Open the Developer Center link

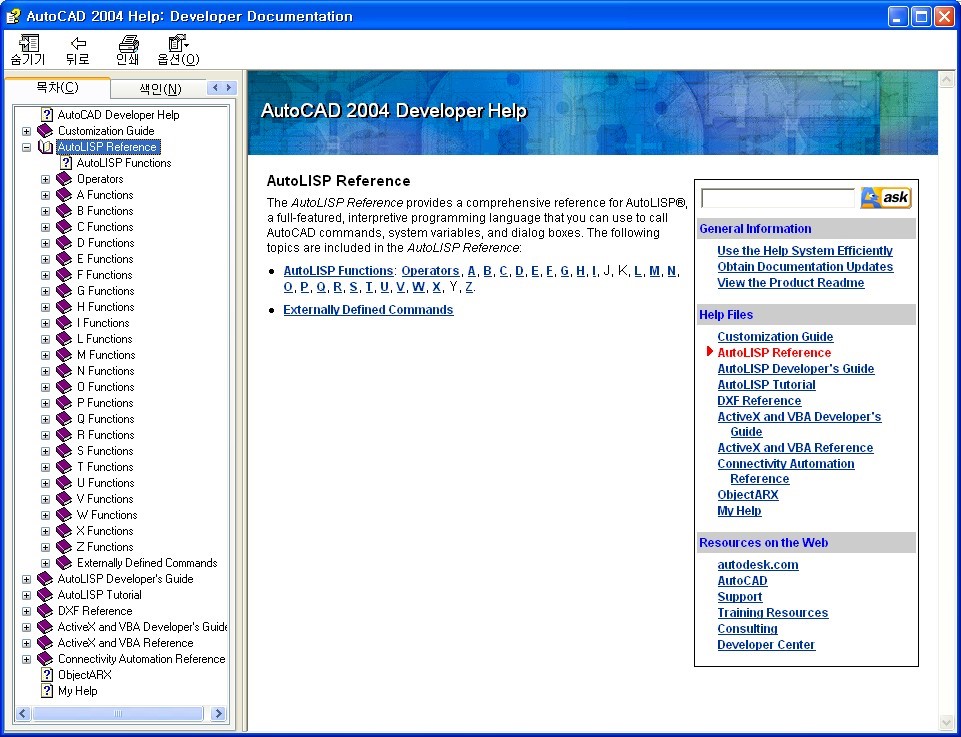click(766, 644)
